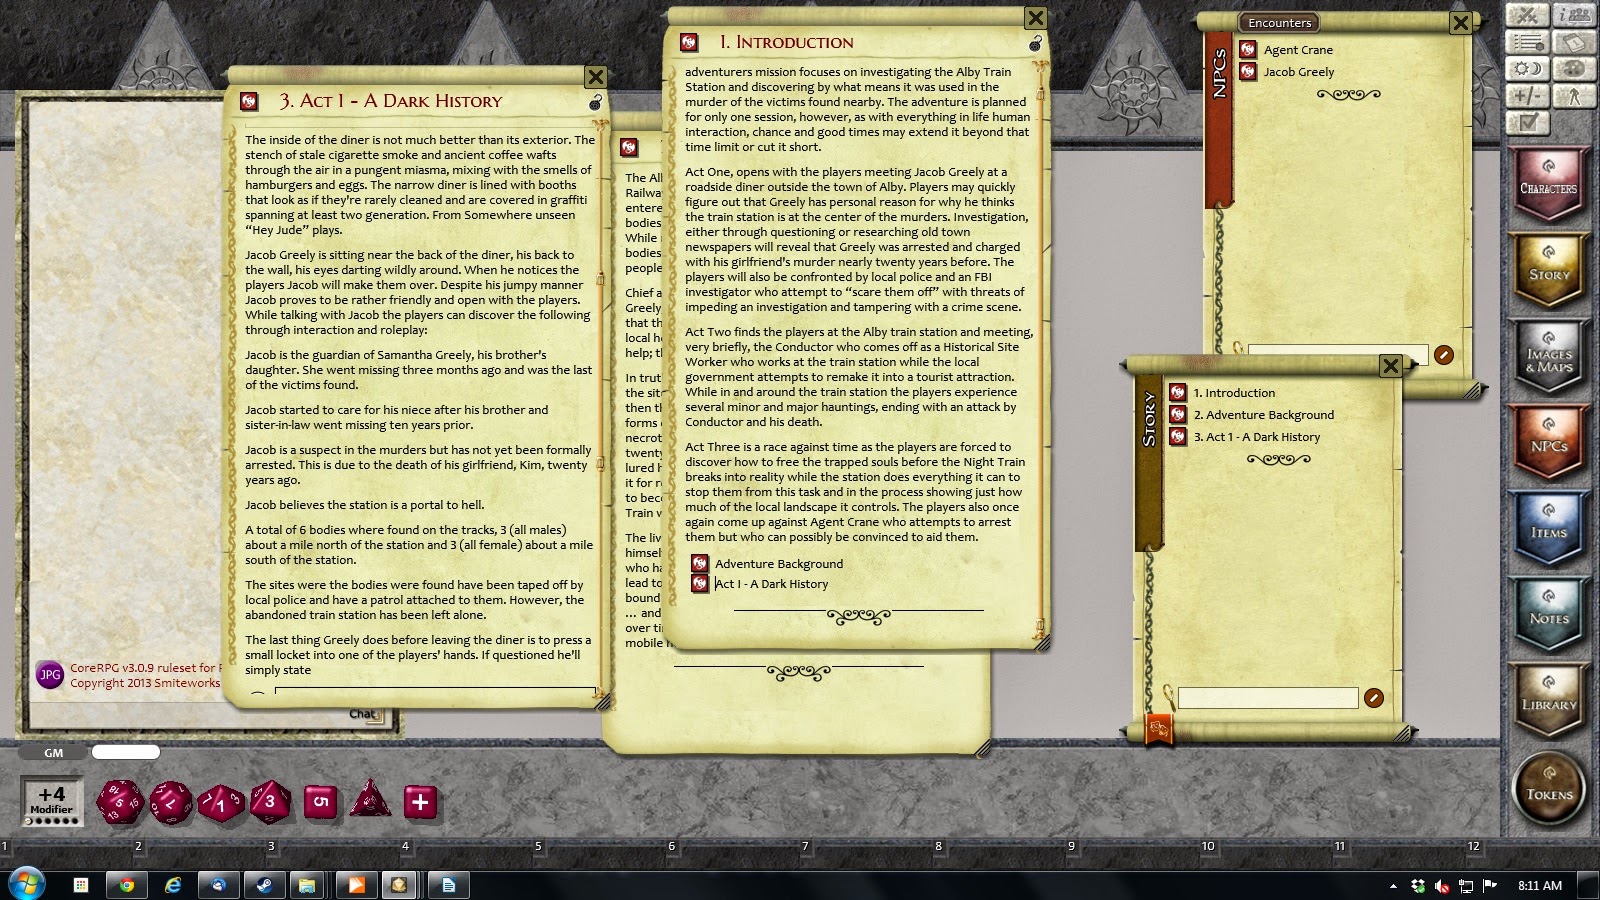Pick the d12 die showing 7
Viewport: 1600px width, 900px height.
pyautogui.click(x=171, y=802)
